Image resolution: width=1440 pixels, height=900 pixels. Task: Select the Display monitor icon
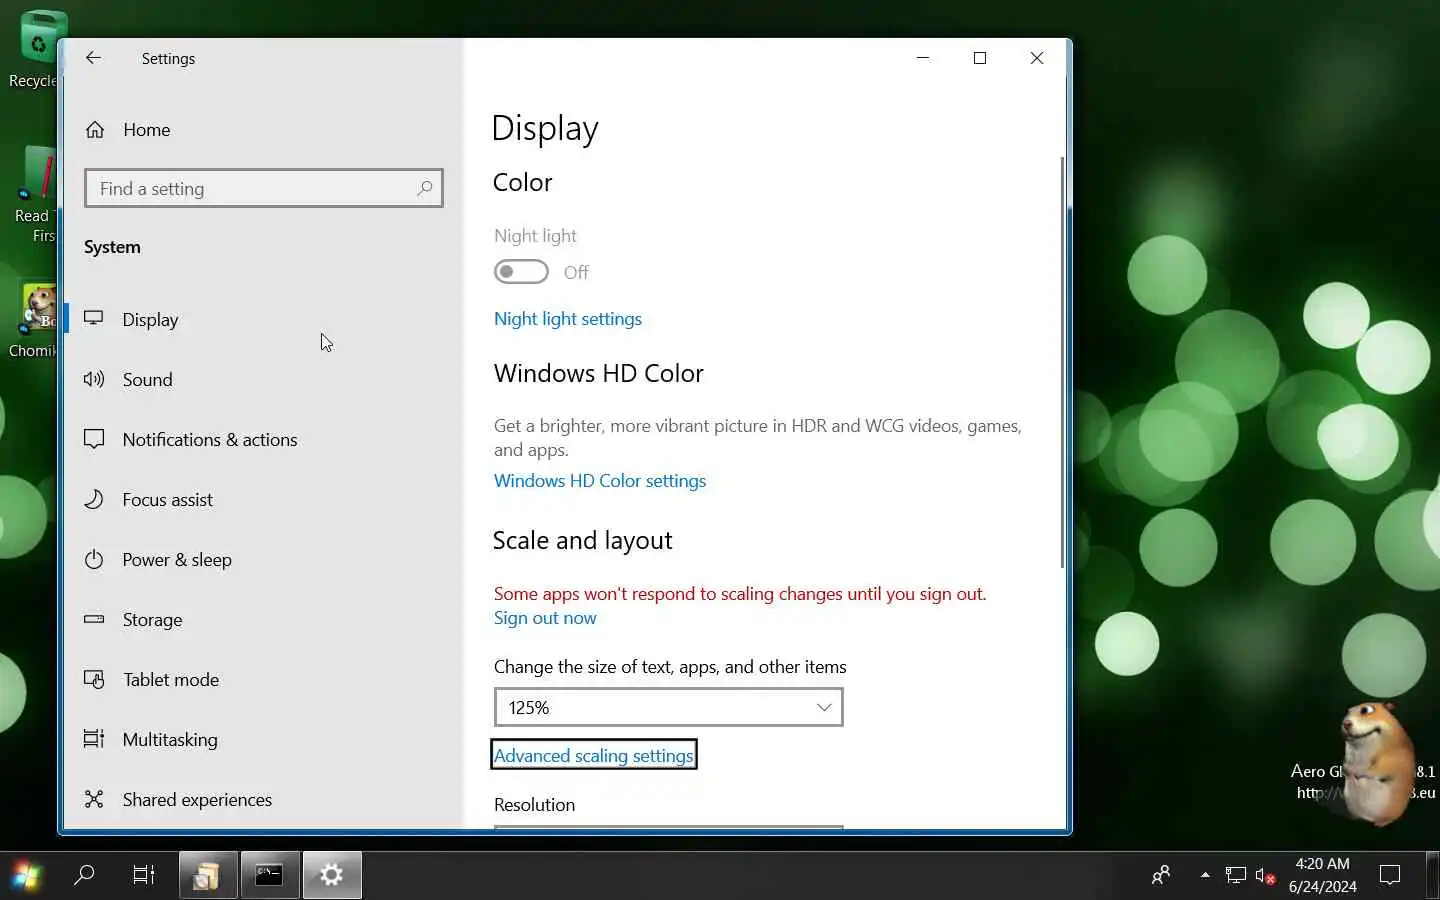tap(94, 319)
